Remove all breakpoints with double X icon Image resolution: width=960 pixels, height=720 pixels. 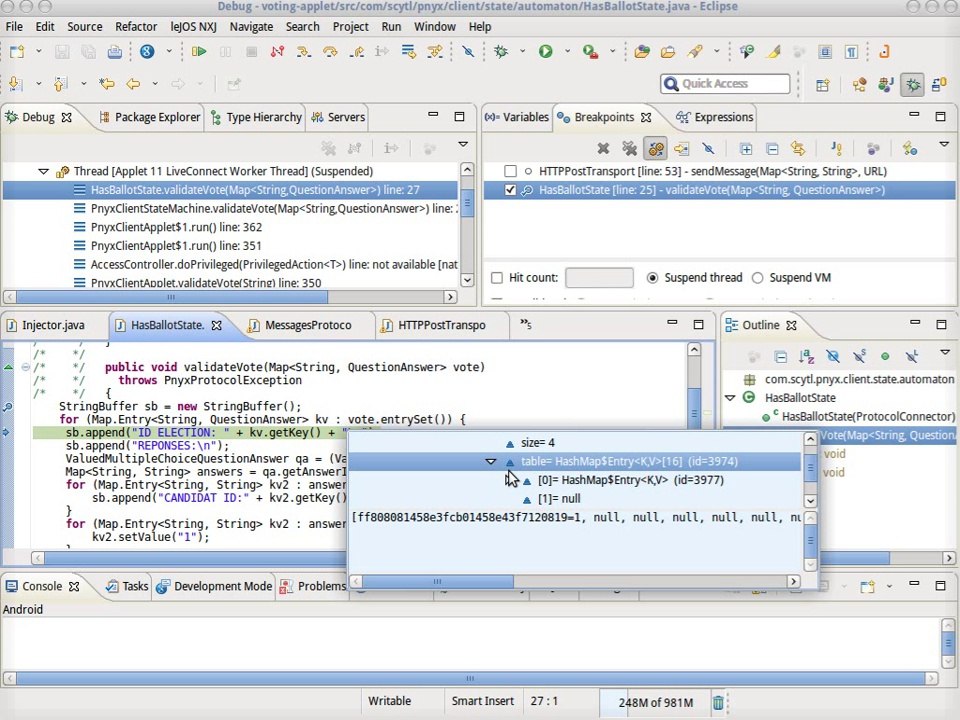pyautogui.click(x=629, y=148)
